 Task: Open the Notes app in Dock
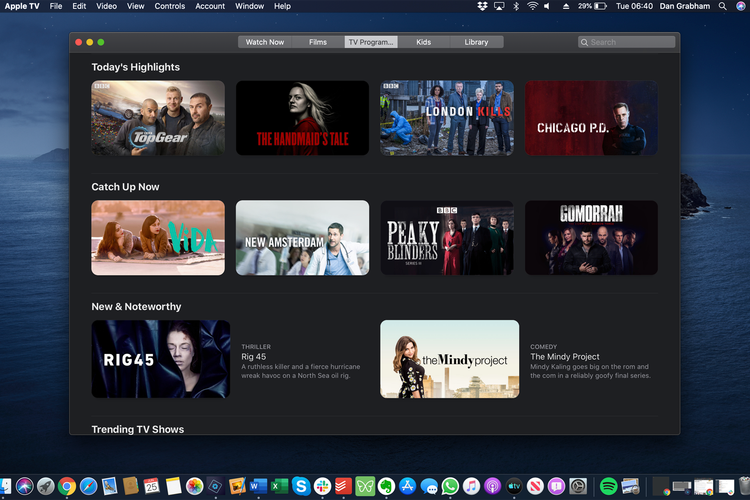173,487
